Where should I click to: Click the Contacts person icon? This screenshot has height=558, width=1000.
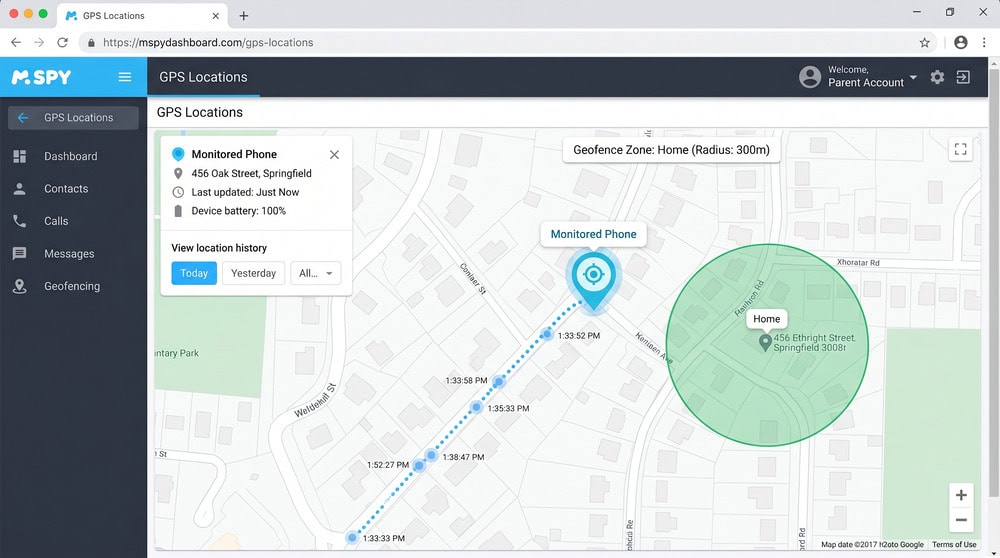coord(20,189)
